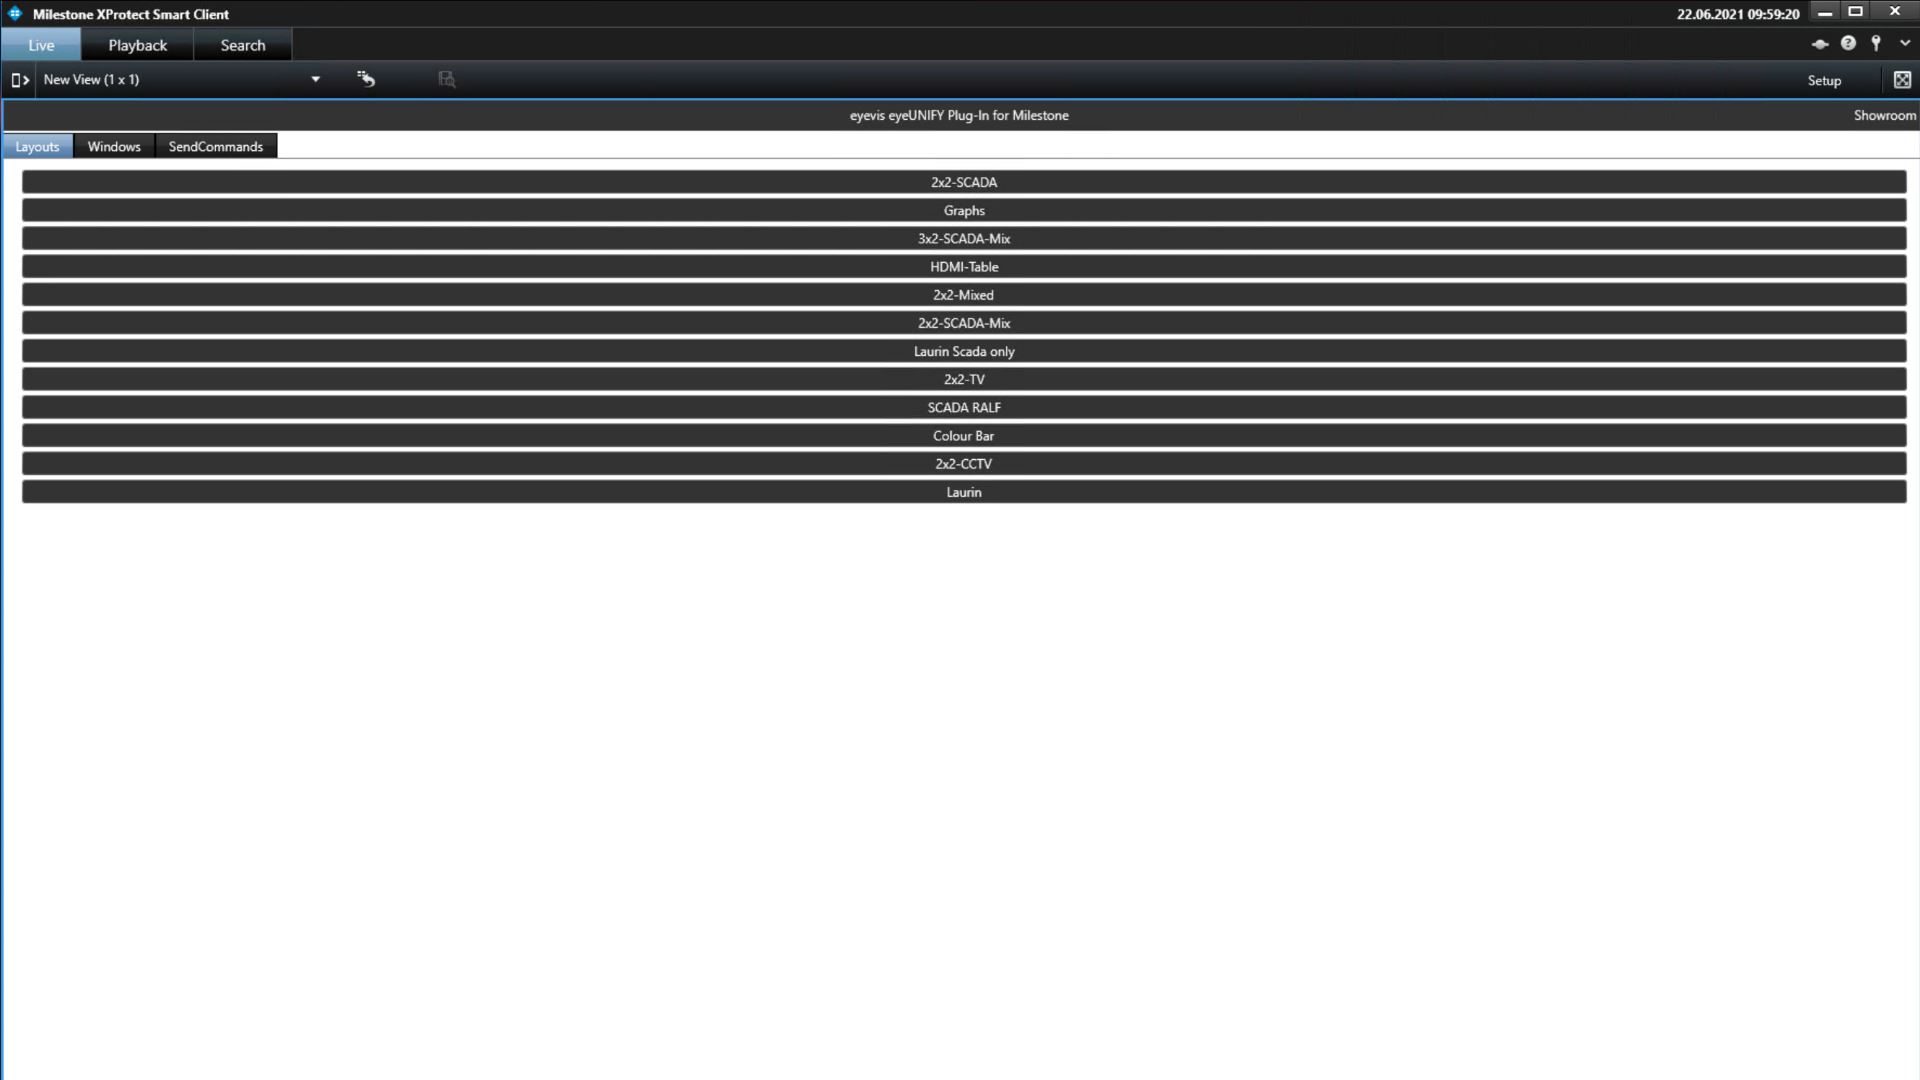
Task: Select the Layouts plug-in tab
Action: click(x=38, y=146)
